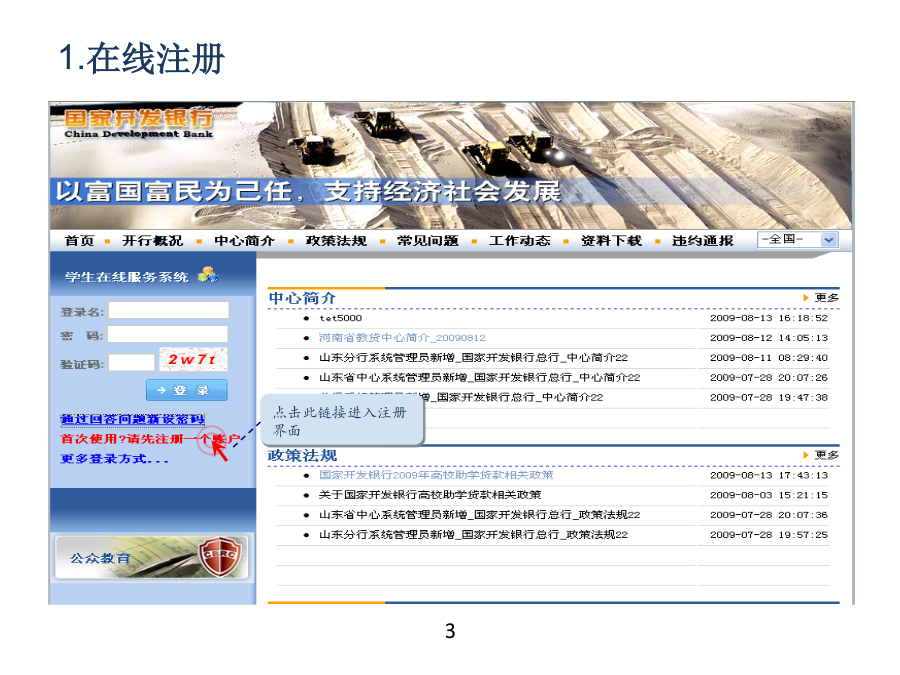Click 首次使用?请先注册一个账户 link
The image size is (900, 675).
click(x=150, y=439)
